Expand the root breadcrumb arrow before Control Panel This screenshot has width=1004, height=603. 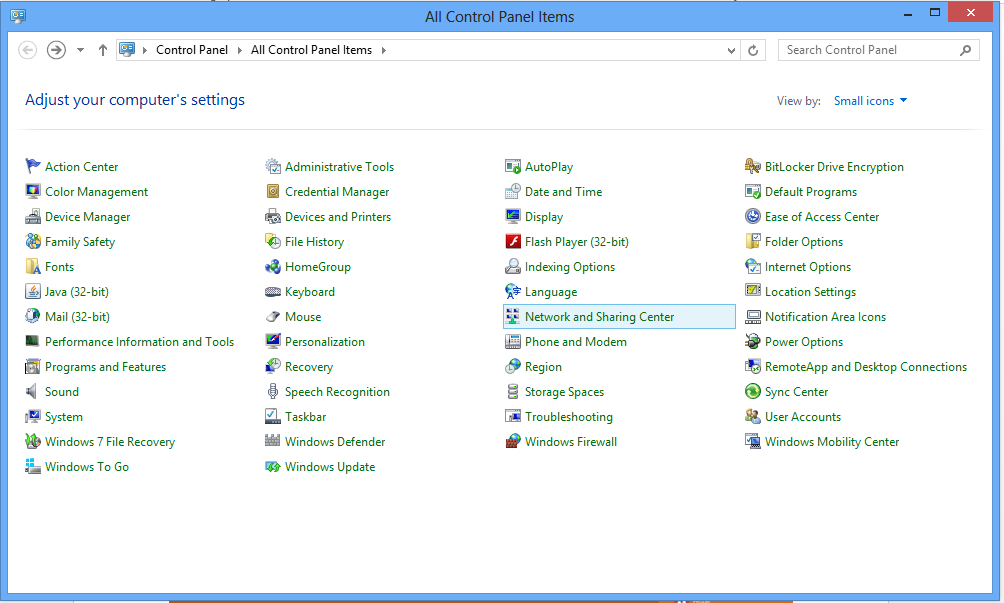145,50
